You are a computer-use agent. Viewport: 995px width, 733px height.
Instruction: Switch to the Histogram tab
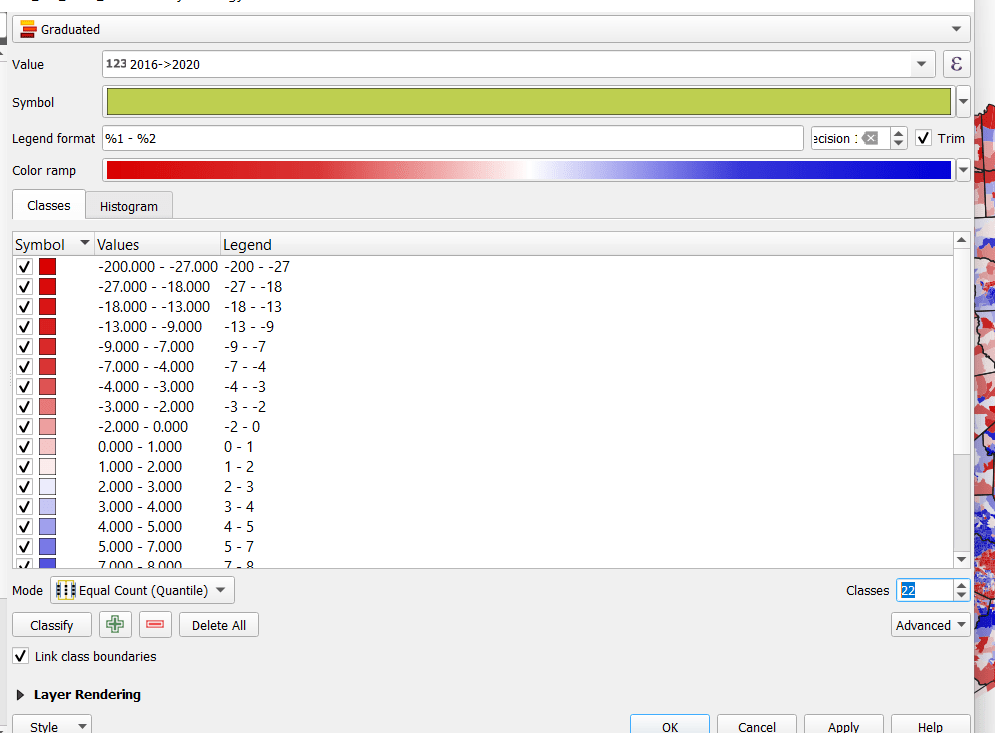point(128,205)
